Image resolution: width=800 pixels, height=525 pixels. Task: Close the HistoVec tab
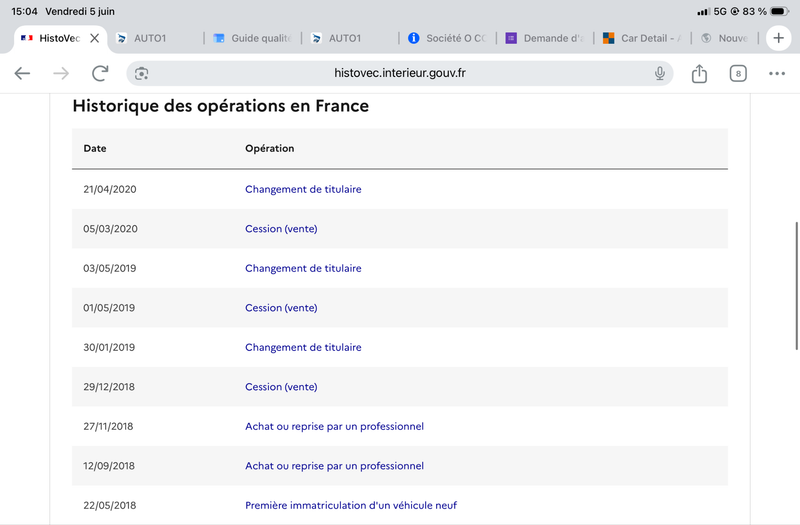tap(94, 38)
